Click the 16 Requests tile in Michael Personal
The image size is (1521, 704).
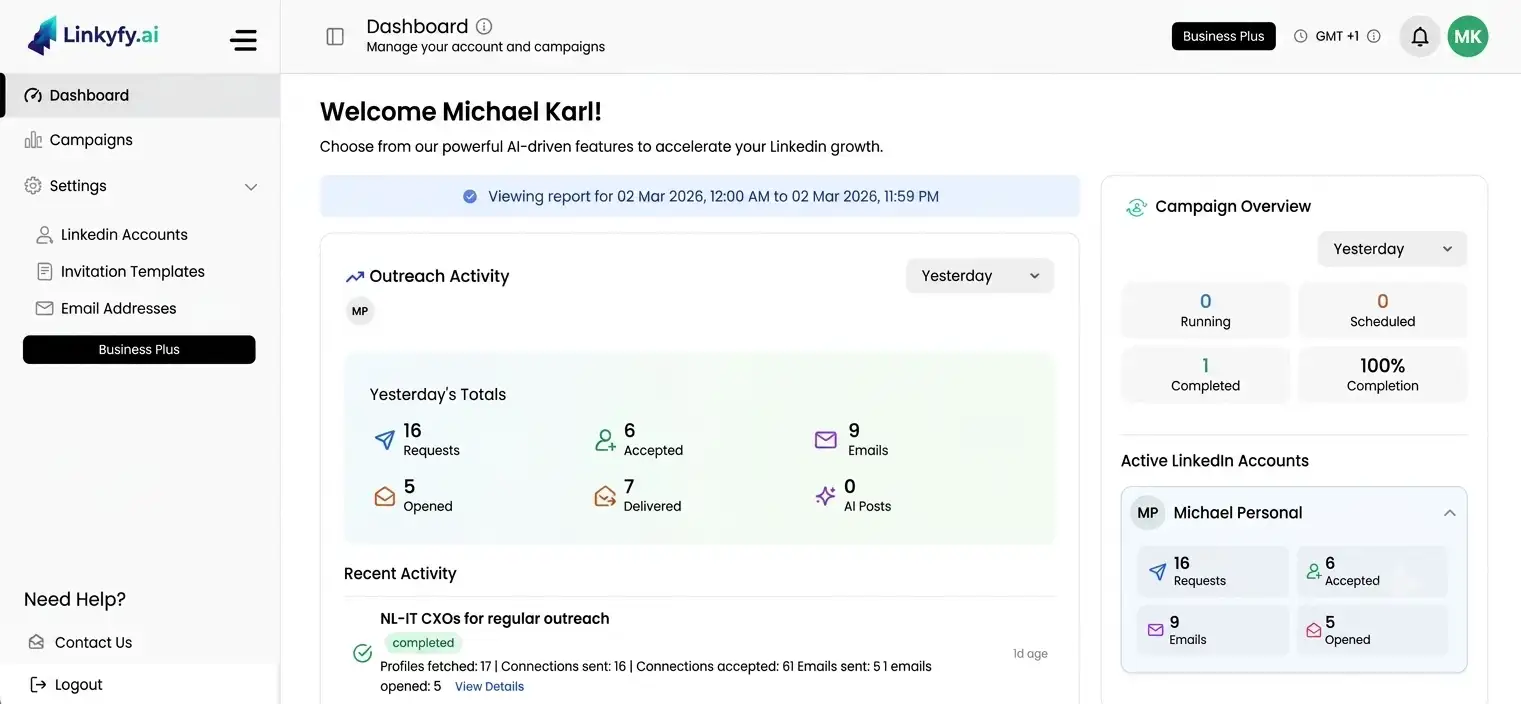pos(1213,571)
